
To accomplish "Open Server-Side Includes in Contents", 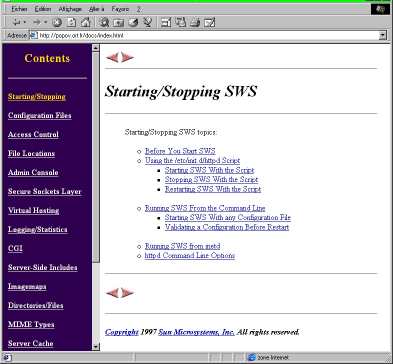I will click(x=43, y=267).
